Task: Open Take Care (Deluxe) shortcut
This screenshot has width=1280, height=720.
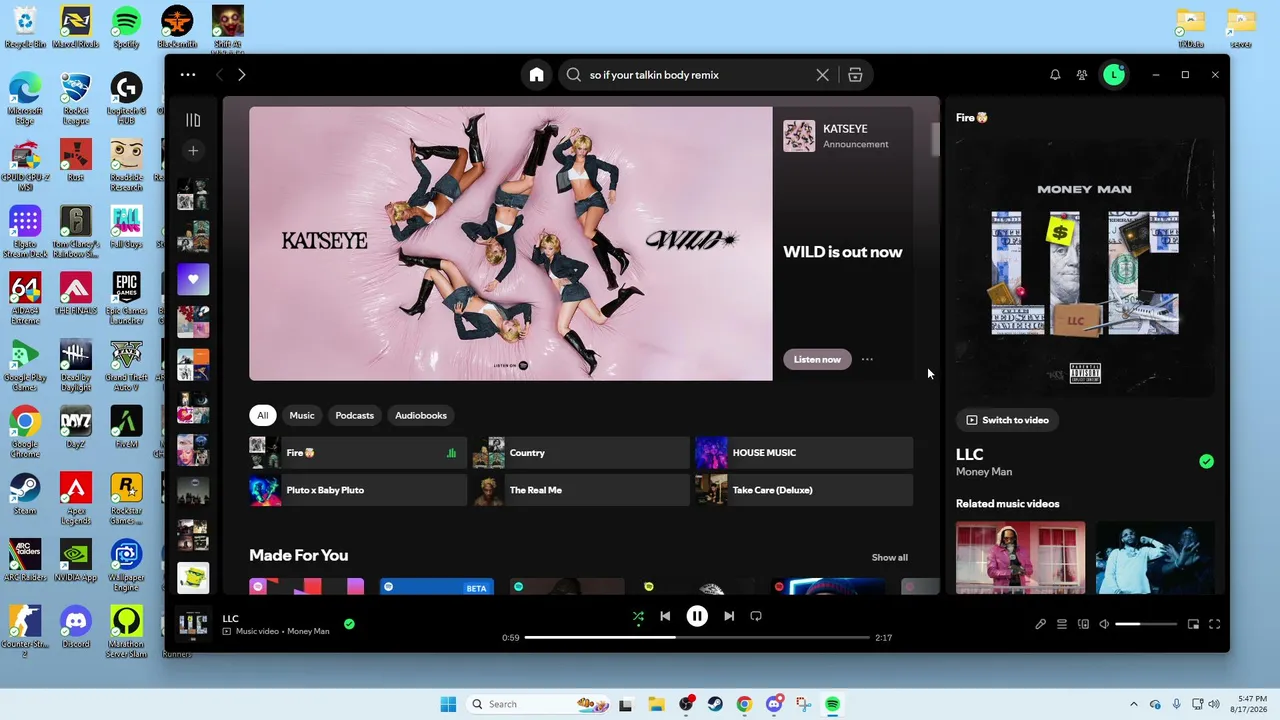Action: [804, 490]
